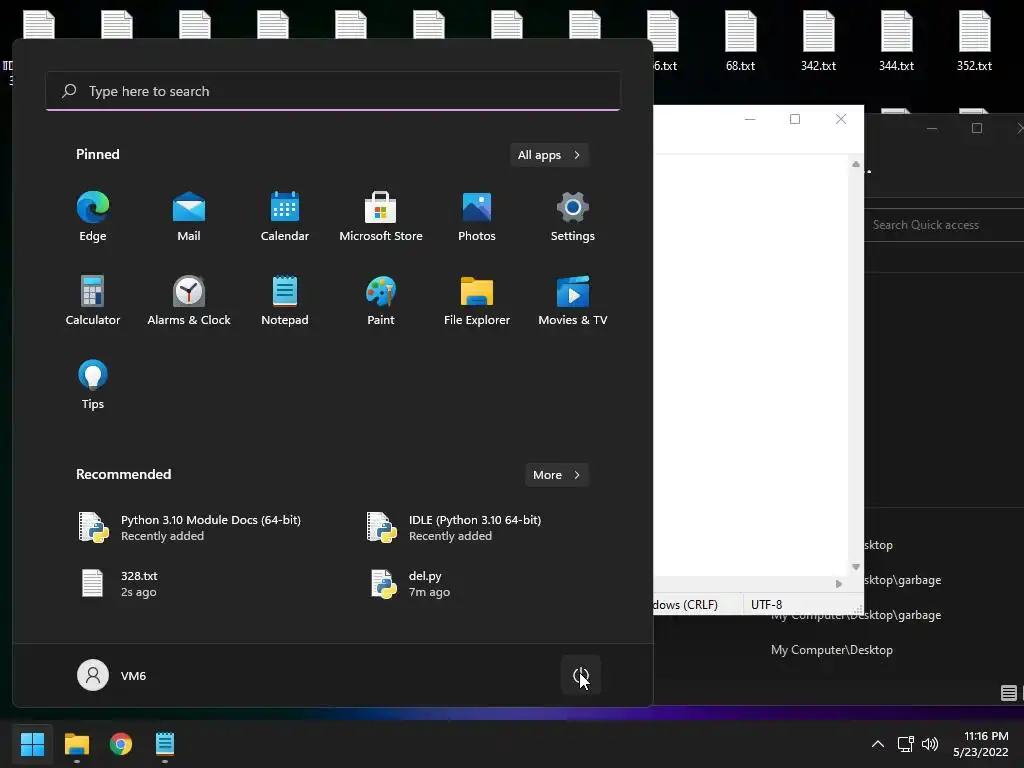Open the Paint app
The image size is (1024, 768).
click(x=381, y=300)
